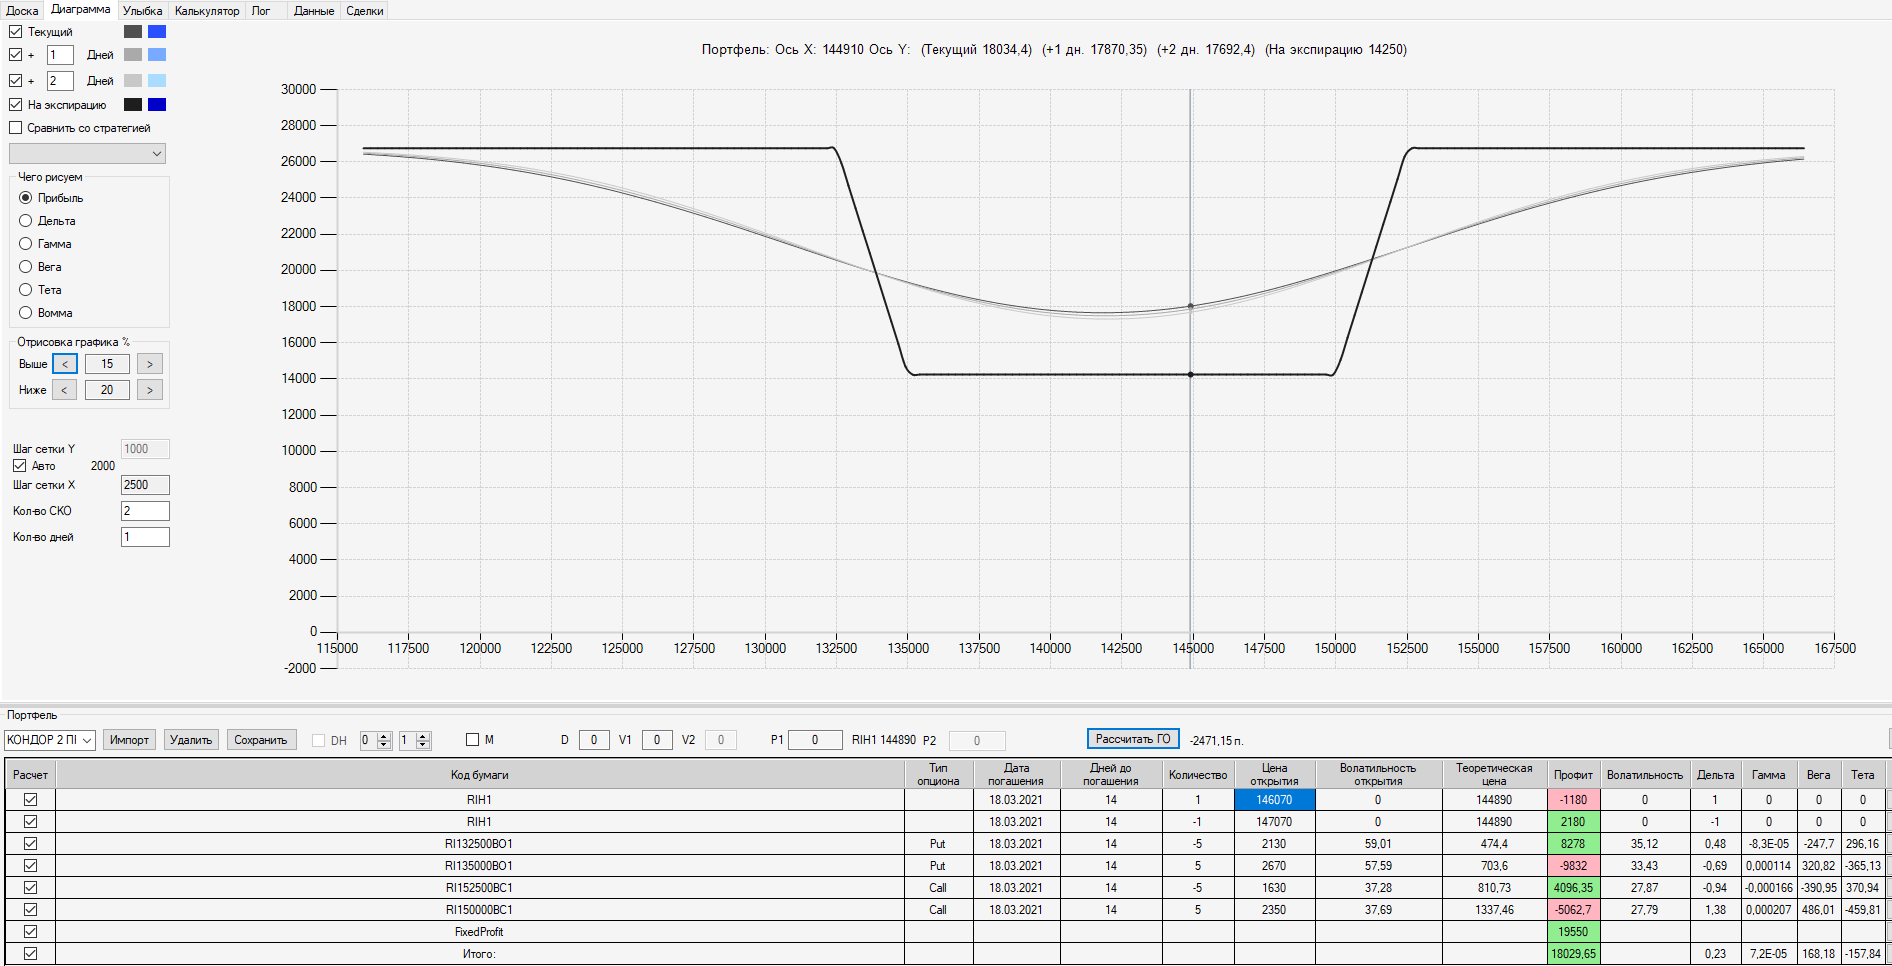Toggle the DH checkbox
This screenshot has height=966, width=1892.
pyautogui.click(x=318, y=741)
